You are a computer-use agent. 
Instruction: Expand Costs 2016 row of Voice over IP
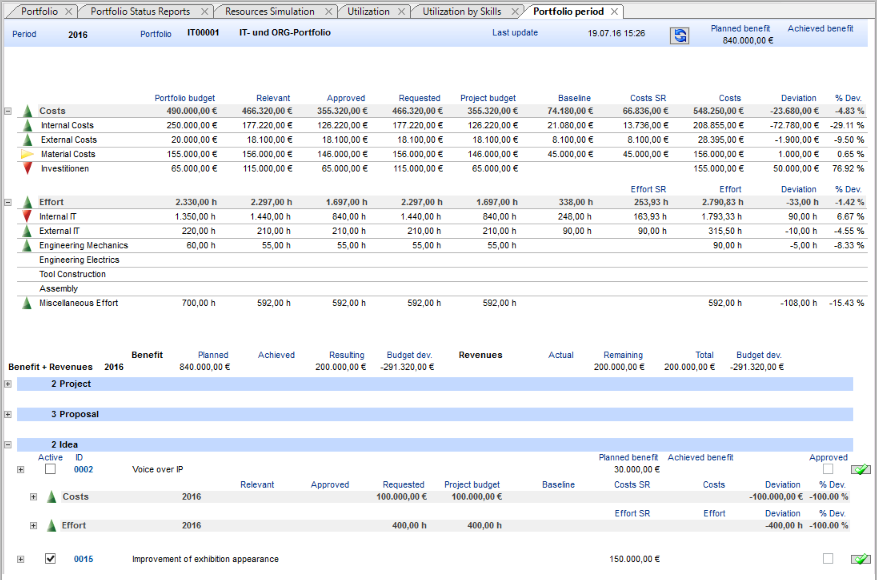click(x=34, y=497)
